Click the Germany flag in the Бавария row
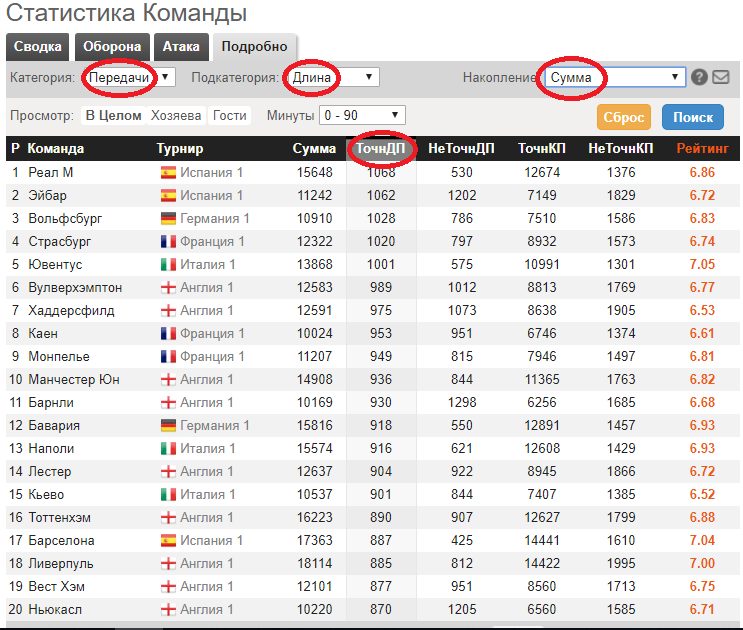The width and height of the screenshot is (743, 630). click(x=168, y=425)
